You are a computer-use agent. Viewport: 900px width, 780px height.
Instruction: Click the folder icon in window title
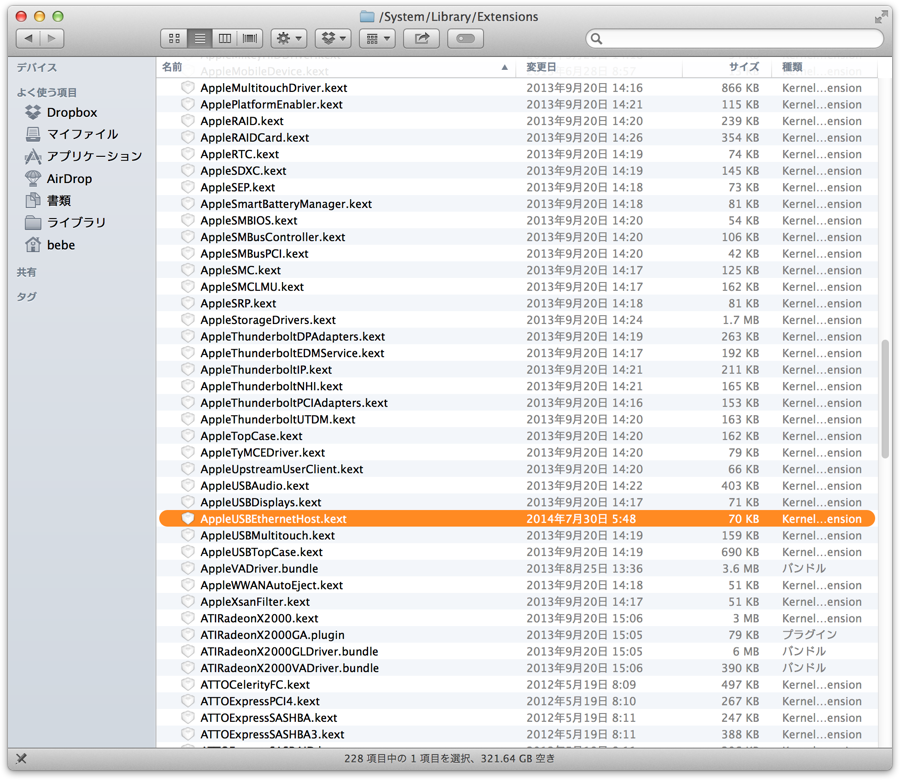tap(367, 17)
